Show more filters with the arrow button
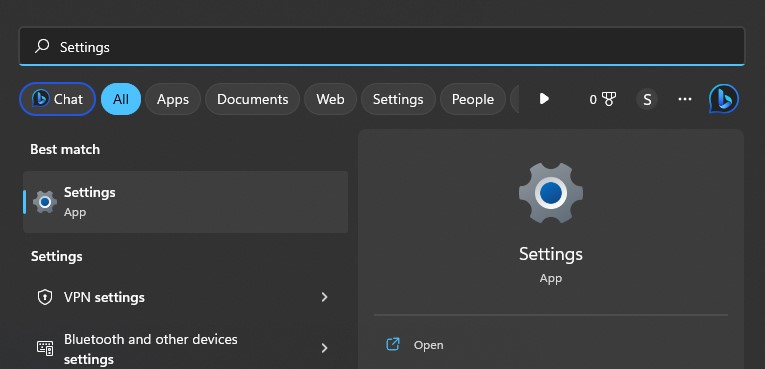Viewport: 765px width, 369px height. 544,99
